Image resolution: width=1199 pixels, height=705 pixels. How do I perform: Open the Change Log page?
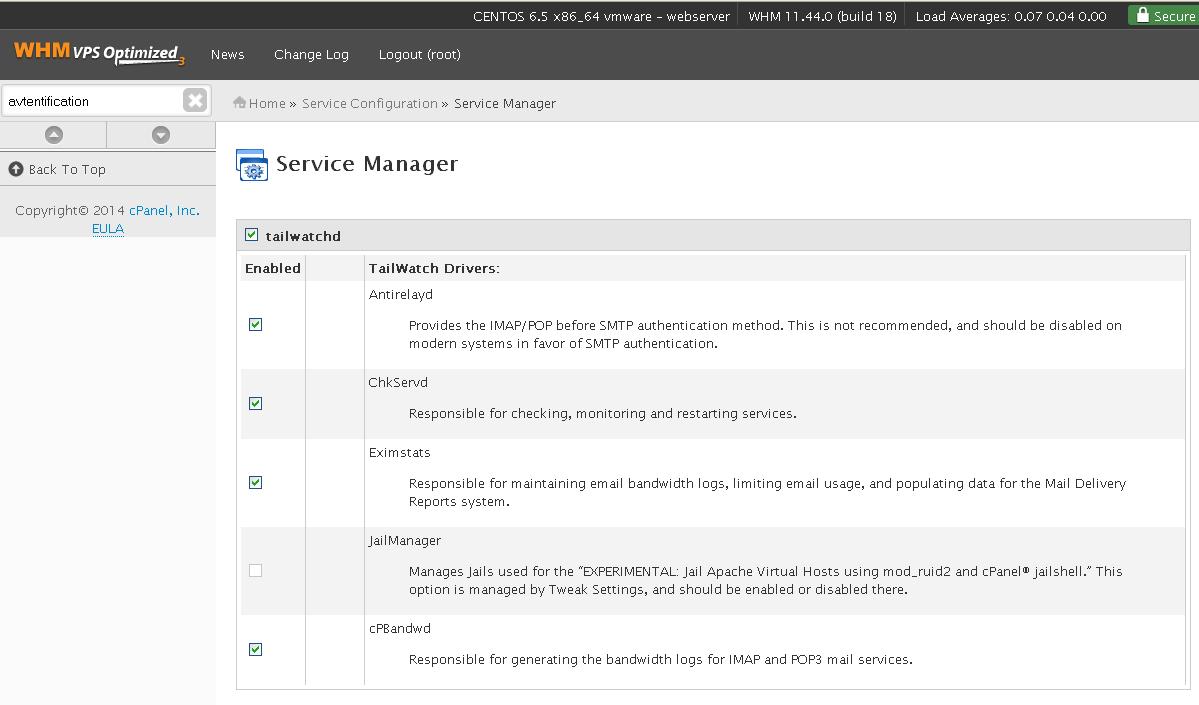311,54
